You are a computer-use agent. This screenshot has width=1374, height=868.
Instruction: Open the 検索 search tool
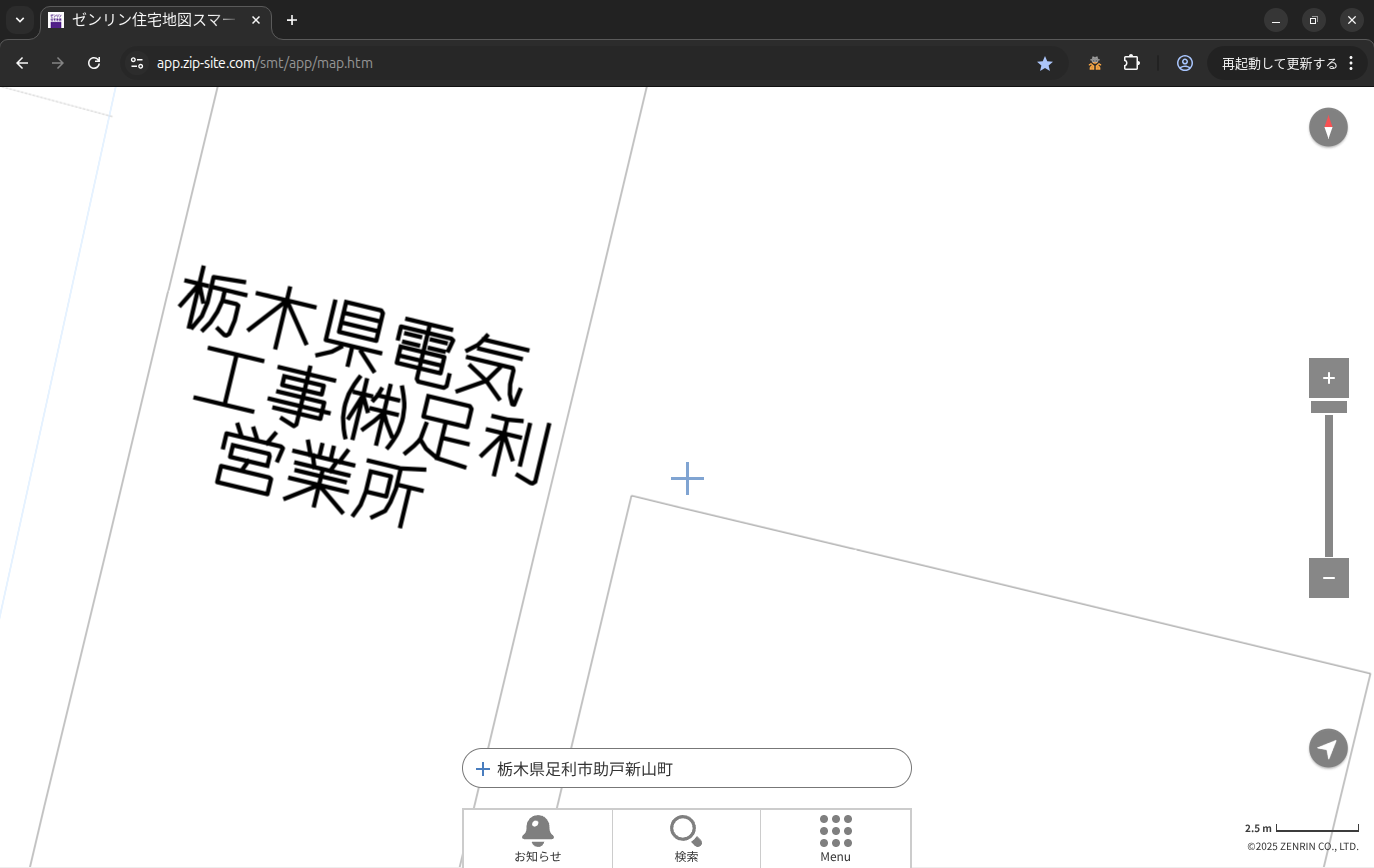686,838
